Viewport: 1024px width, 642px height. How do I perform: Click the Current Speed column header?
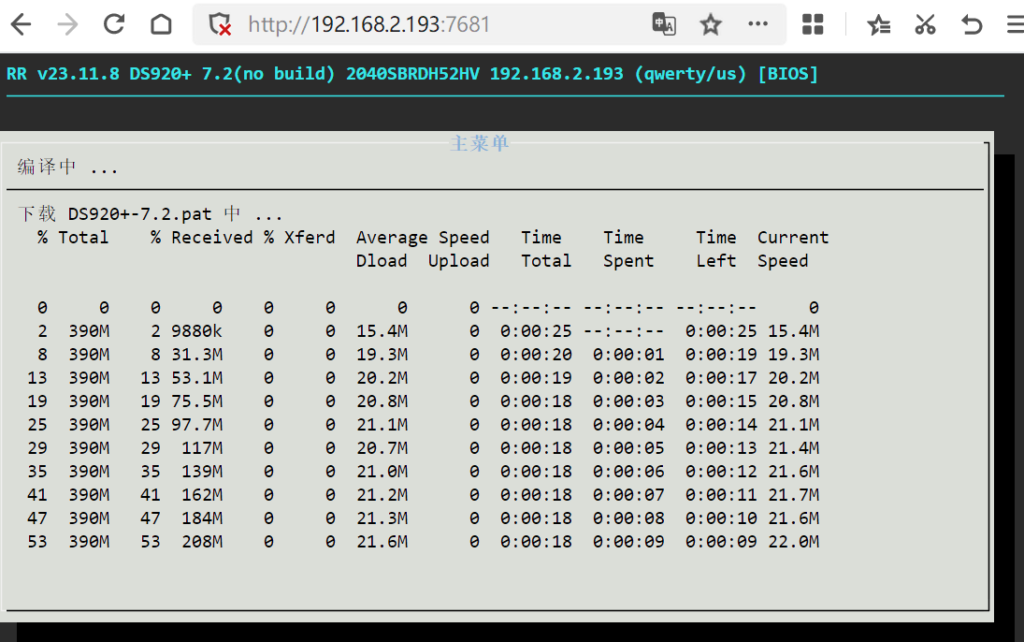[x=792, y=249]
